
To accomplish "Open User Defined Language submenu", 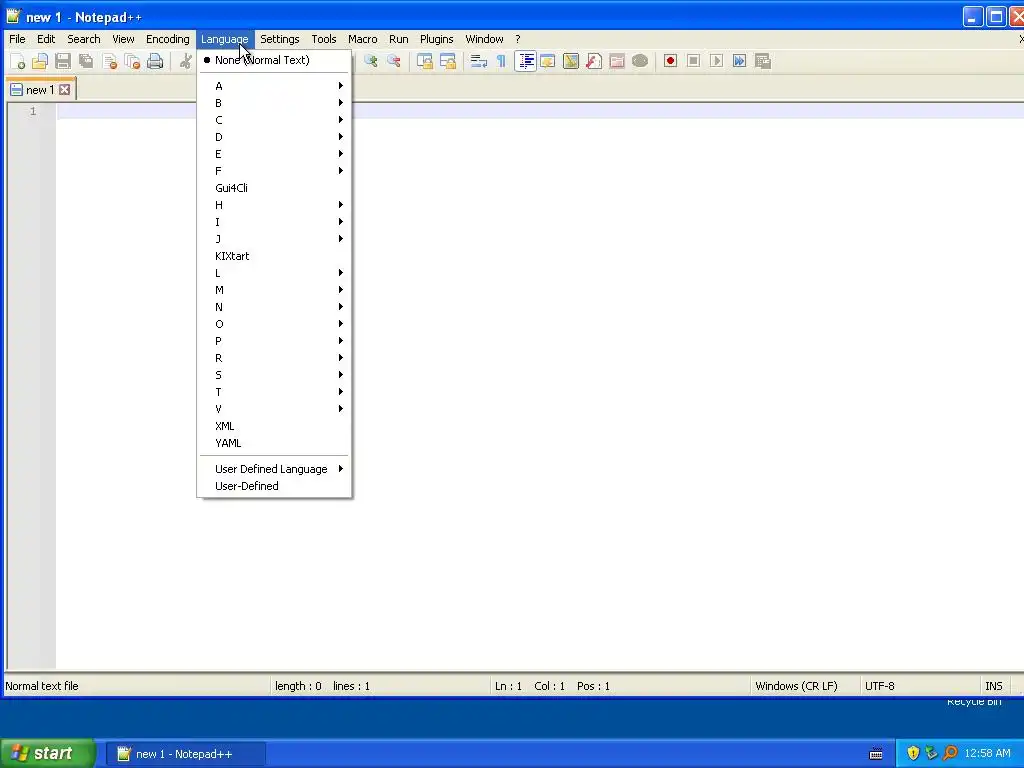I will [x=274, y=469].
